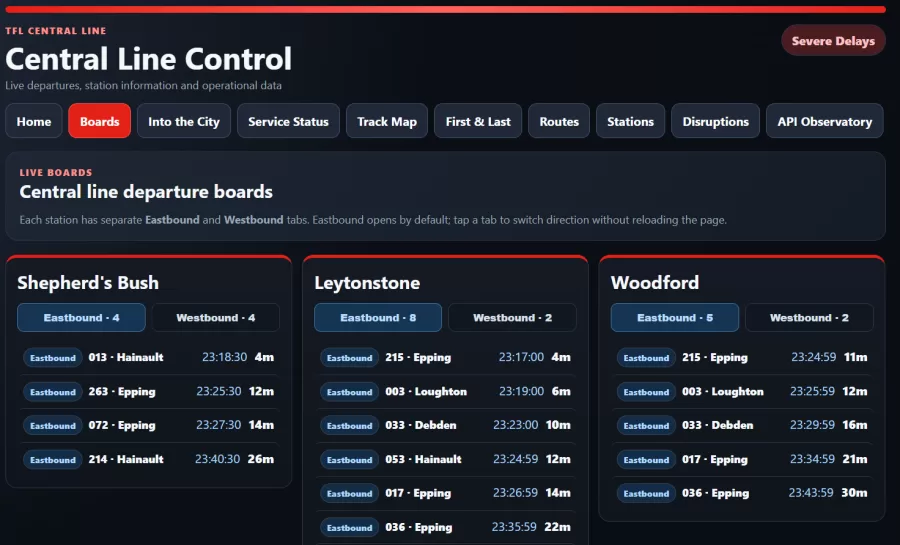Go to the Stations tab

coord(630,121)
